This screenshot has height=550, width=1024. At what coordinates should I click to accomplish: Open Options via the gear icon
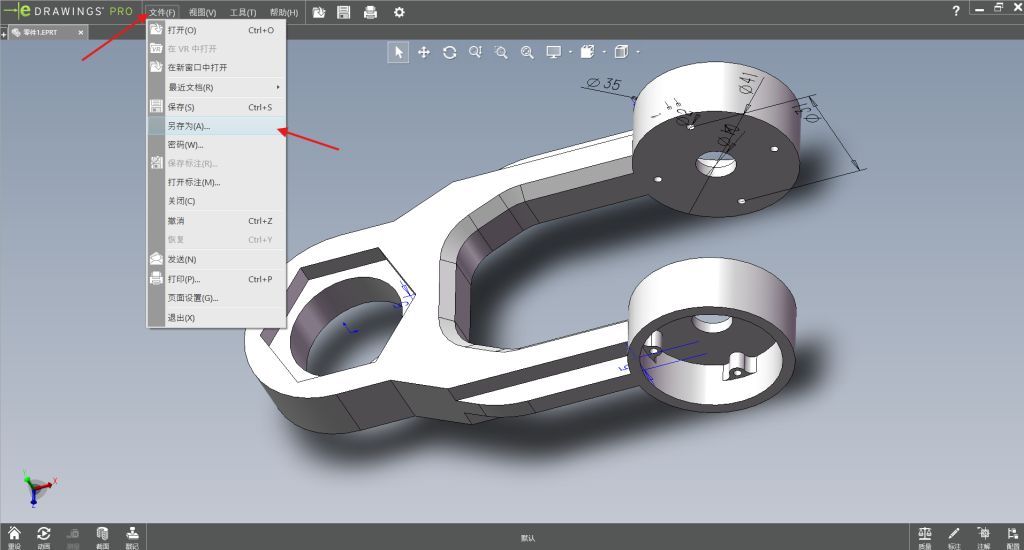click(399, 12)
